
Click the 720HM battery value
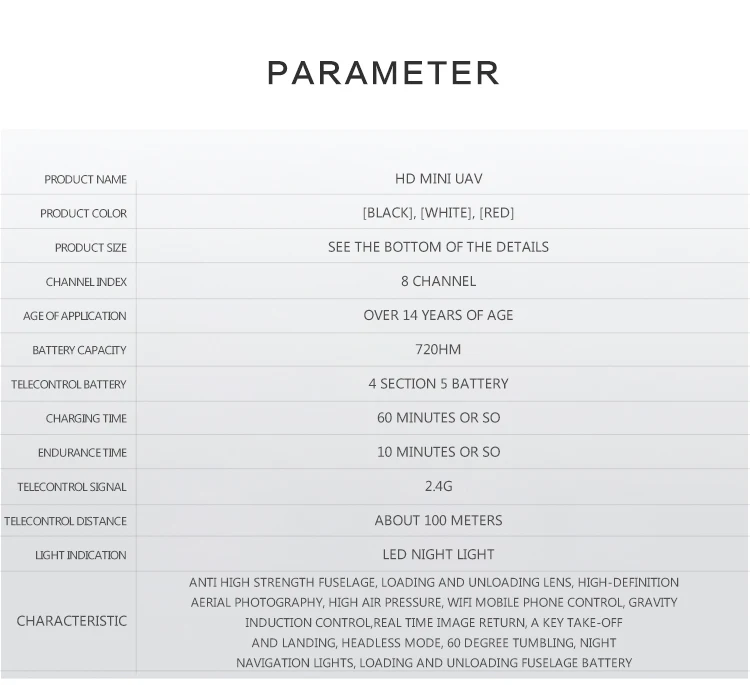coord(439,349)
